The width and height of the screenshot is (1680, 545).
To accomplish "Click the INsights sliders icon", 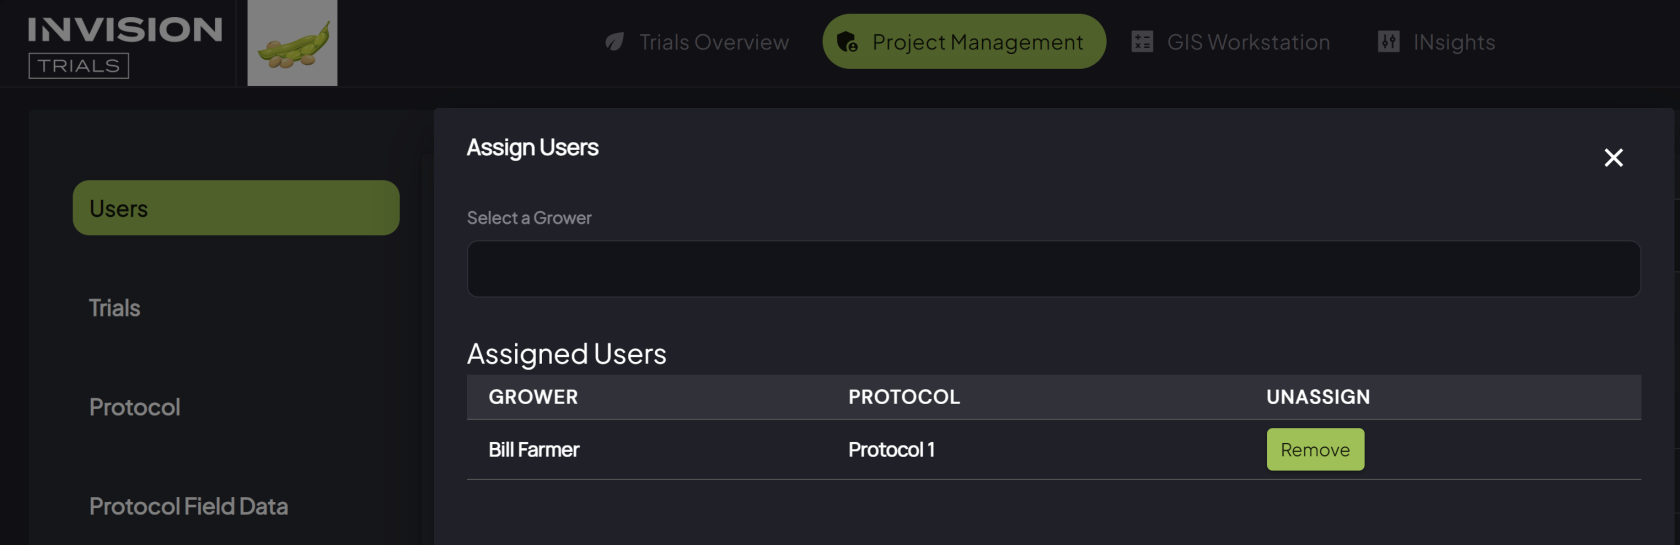I will pos(1389,42).
